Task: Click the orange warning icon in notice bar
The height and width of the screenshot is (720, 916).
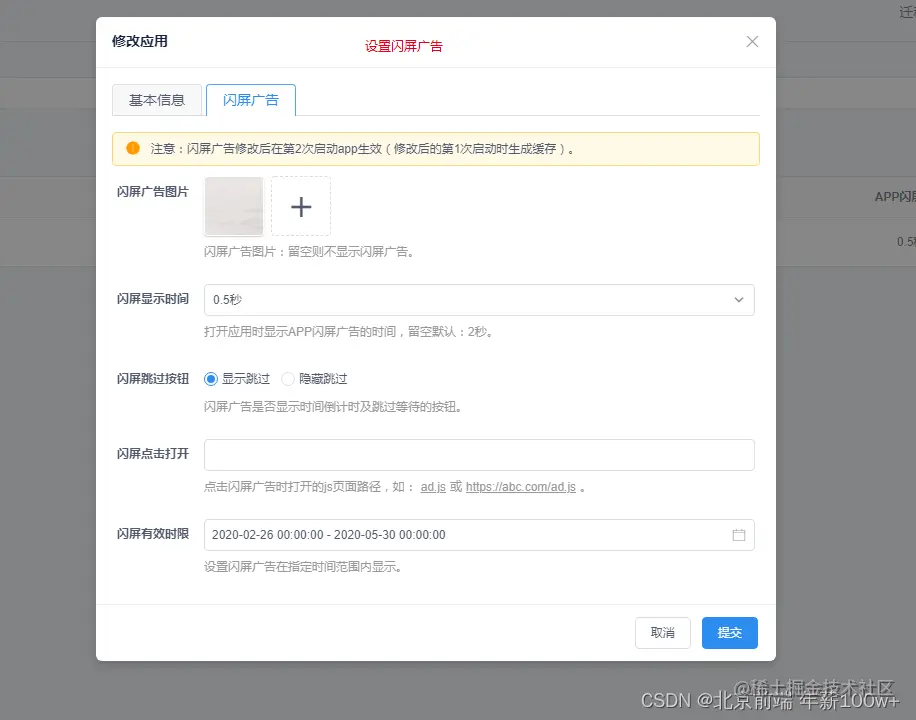Action: click(x=133, y=147)
